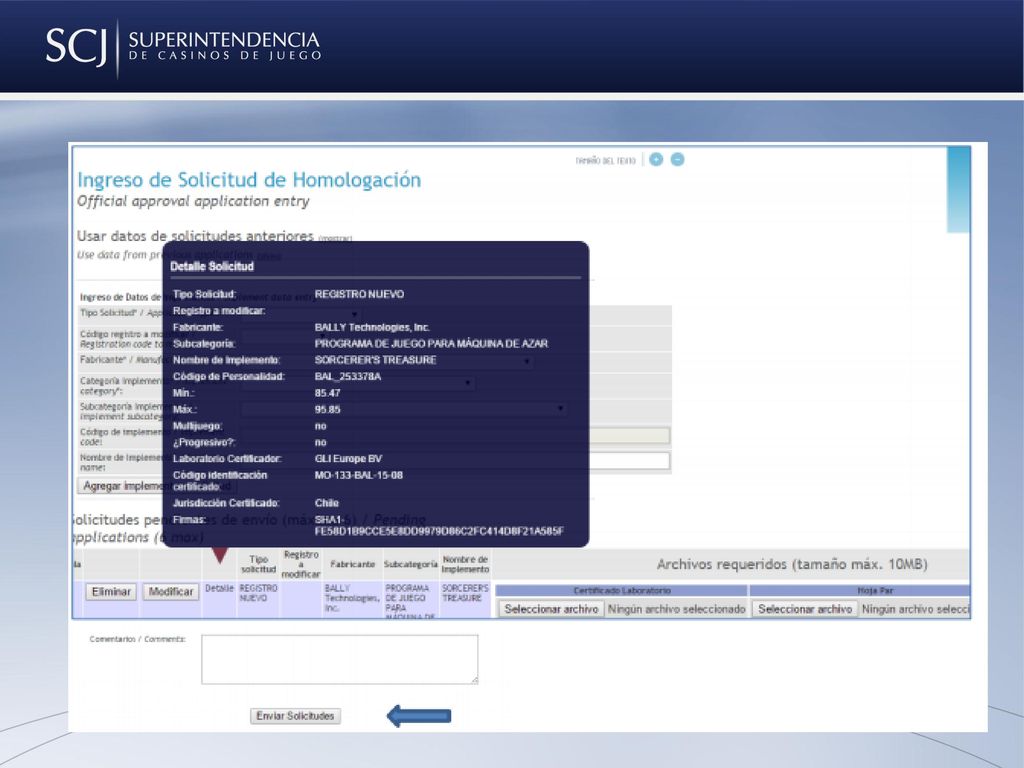Screen dimensions: 1024x768
Task: Click certificate code 'MO-133-BAL-15-08'
Action: [359, 475]
